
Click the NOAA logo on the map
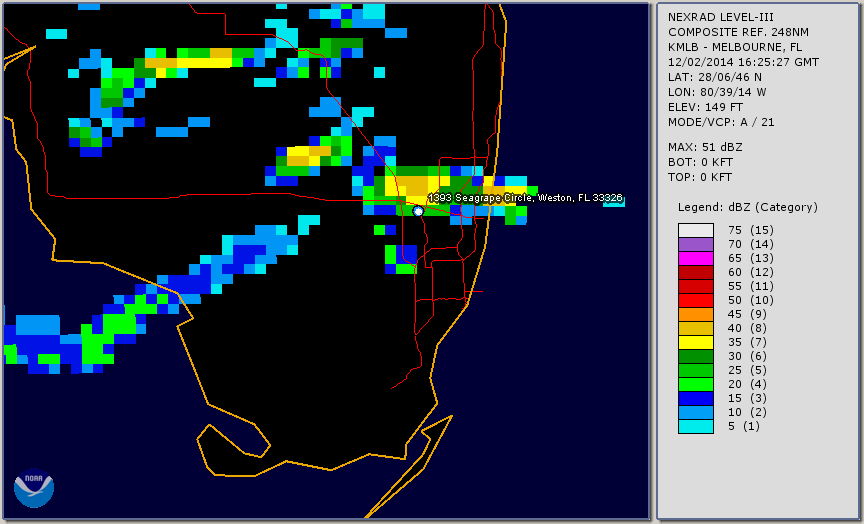point(34,488)
